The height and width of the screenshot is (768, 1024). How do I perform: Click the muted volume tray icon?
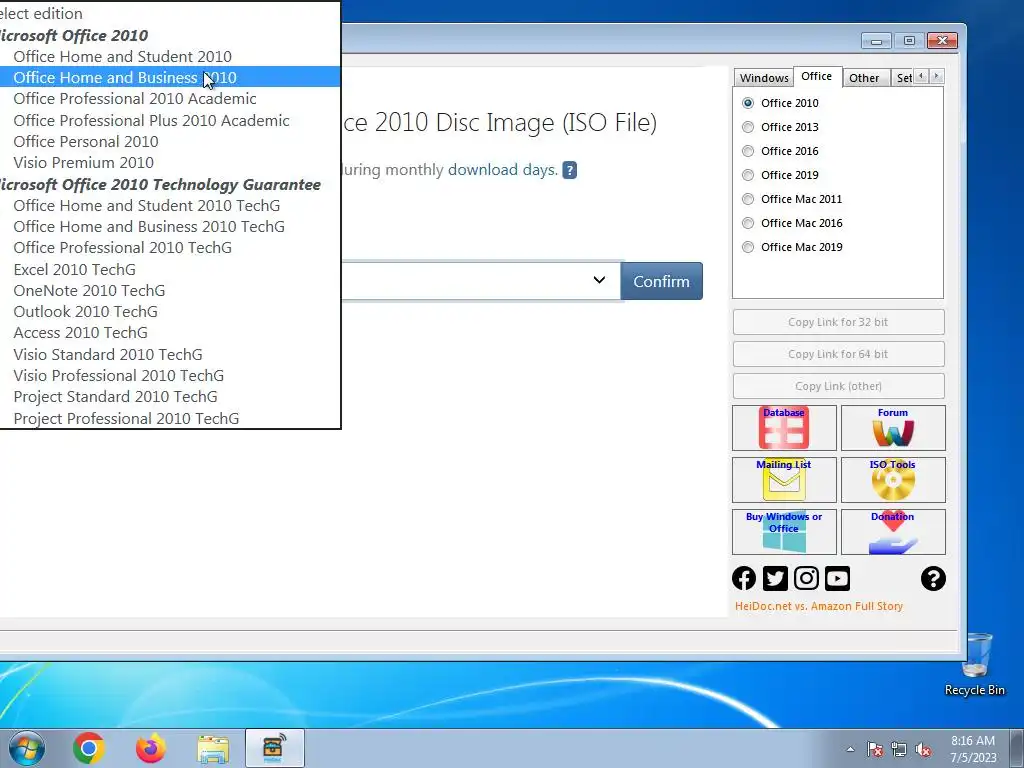pos(923,749)
